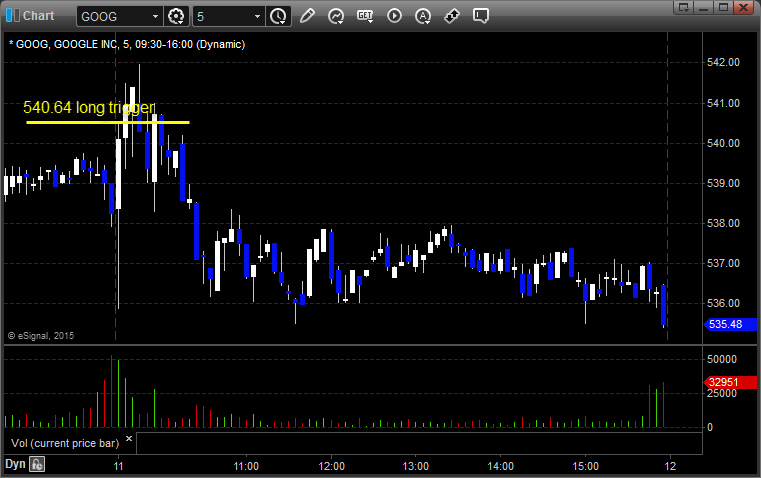
Task: Click the 50000 volume axis label
Action: click(x=722, y=360)
